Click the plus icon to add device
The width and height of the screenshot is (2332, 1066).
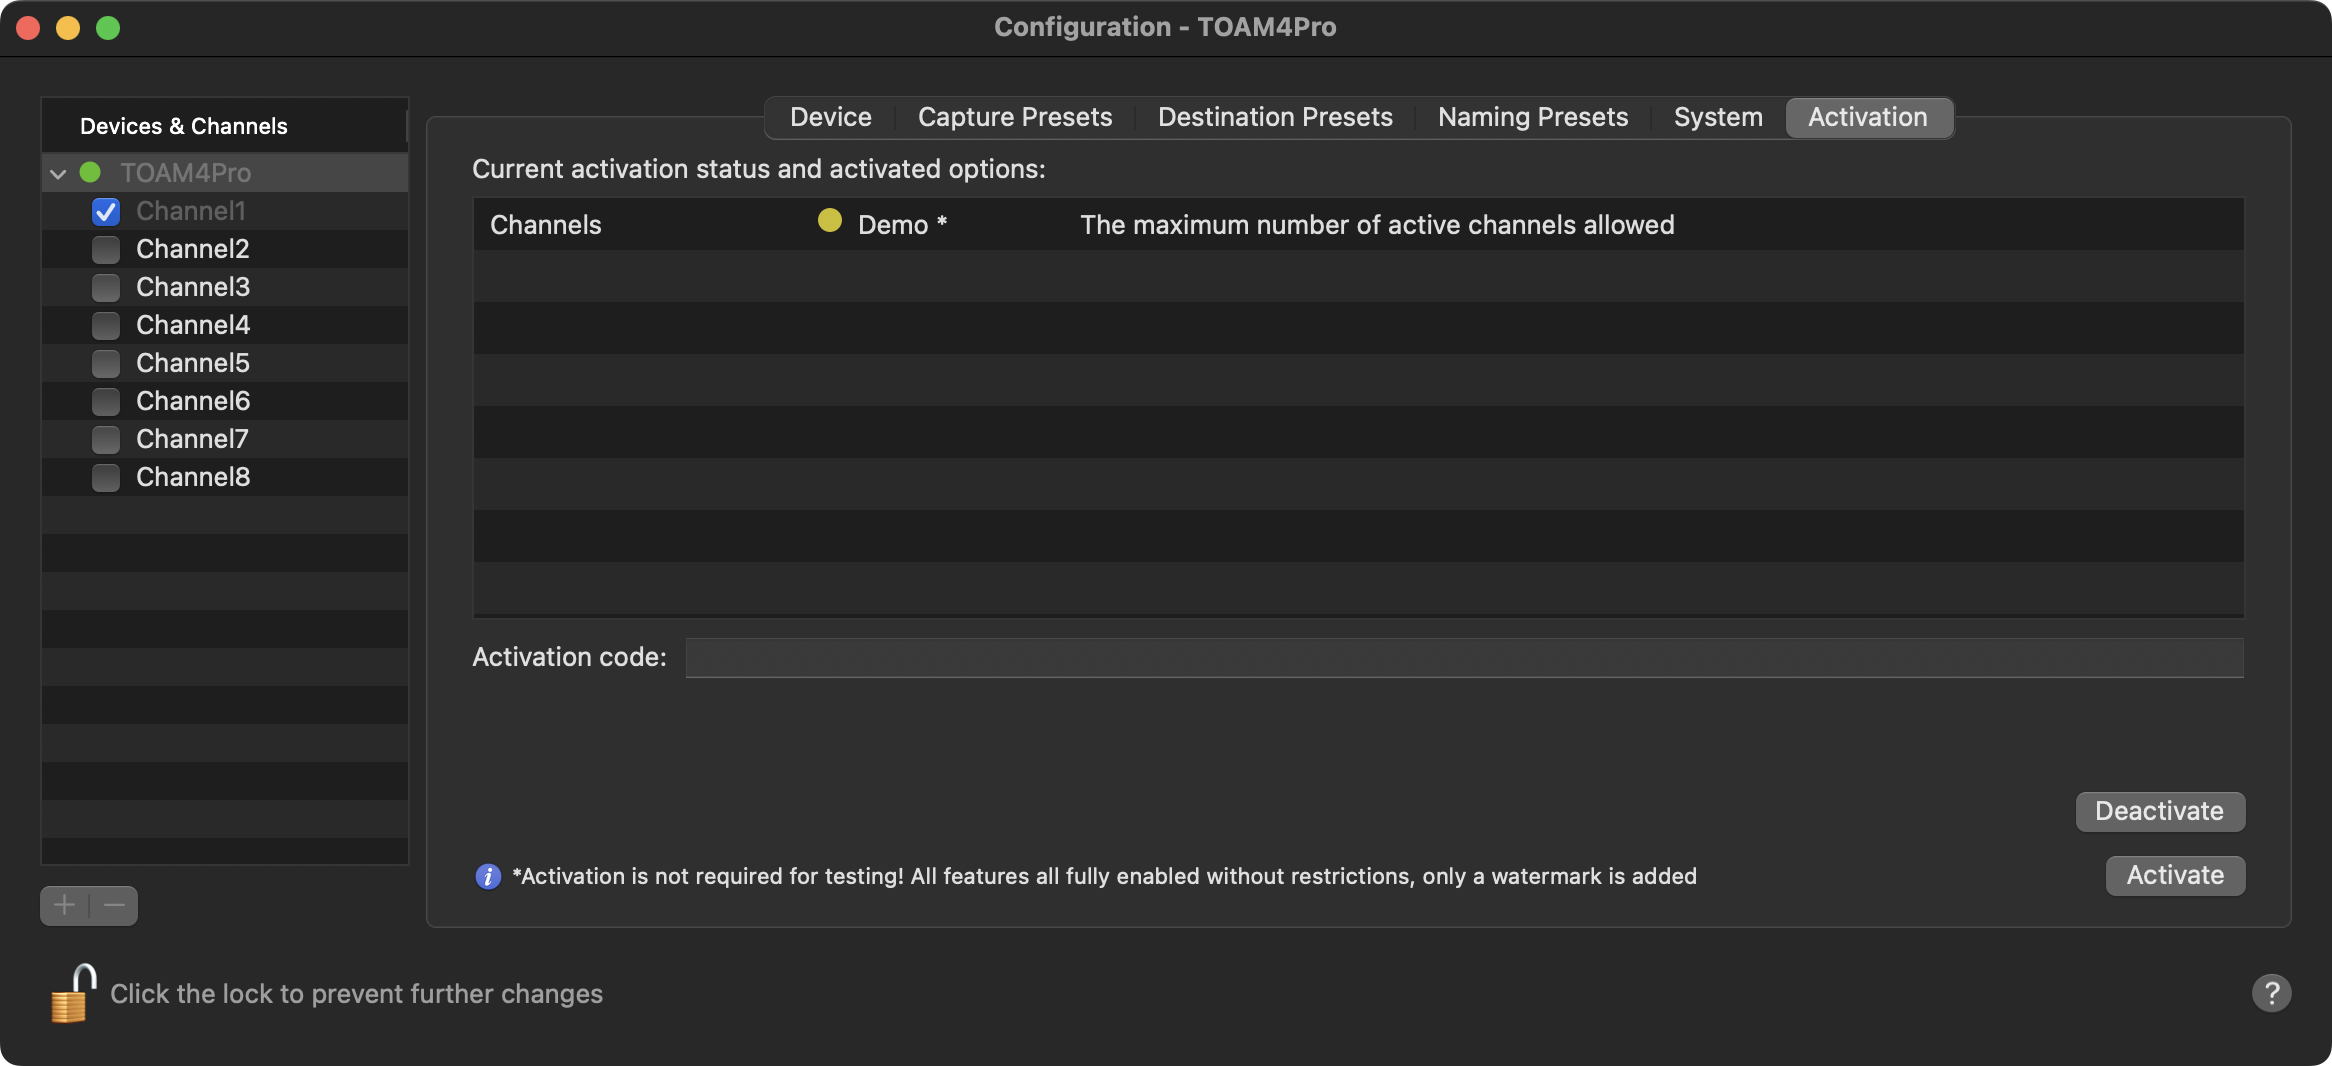click(x=65, y=906)
